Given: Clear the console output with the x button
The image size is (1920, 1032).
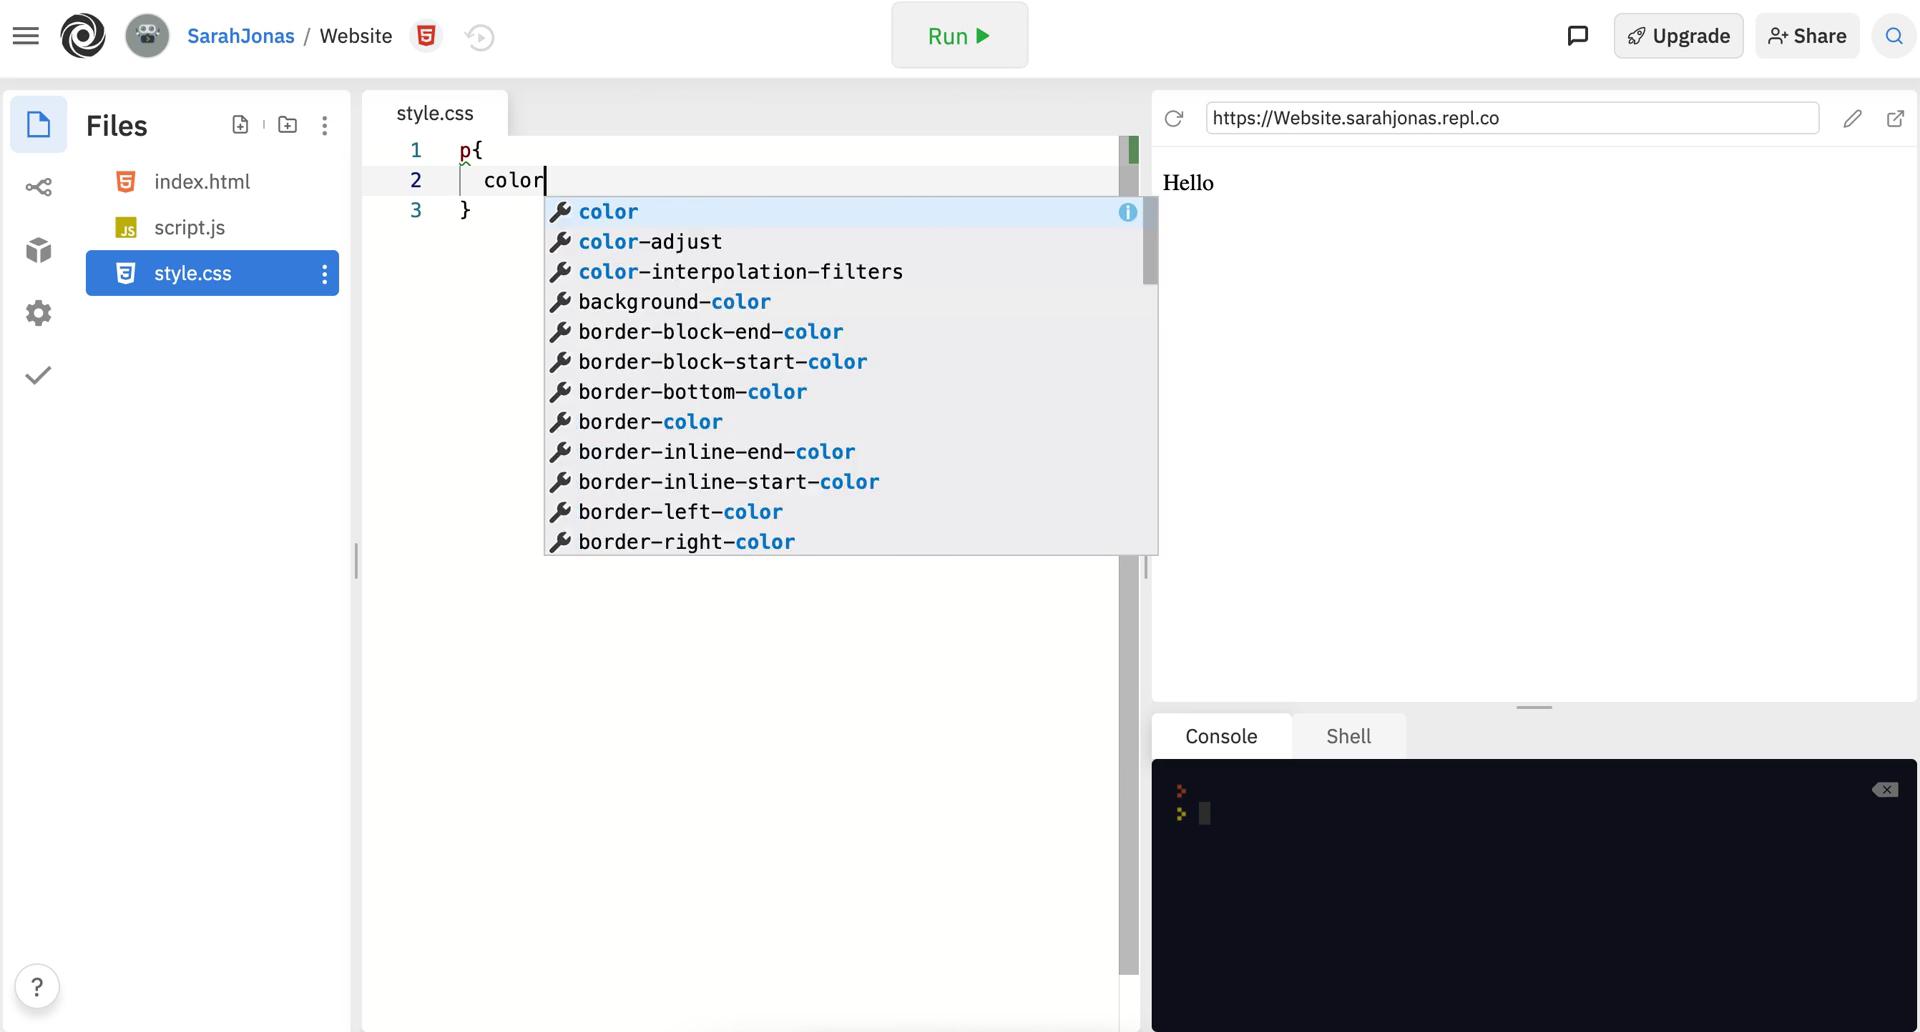Looking at the screenshot, I should tap(1885, 789).
